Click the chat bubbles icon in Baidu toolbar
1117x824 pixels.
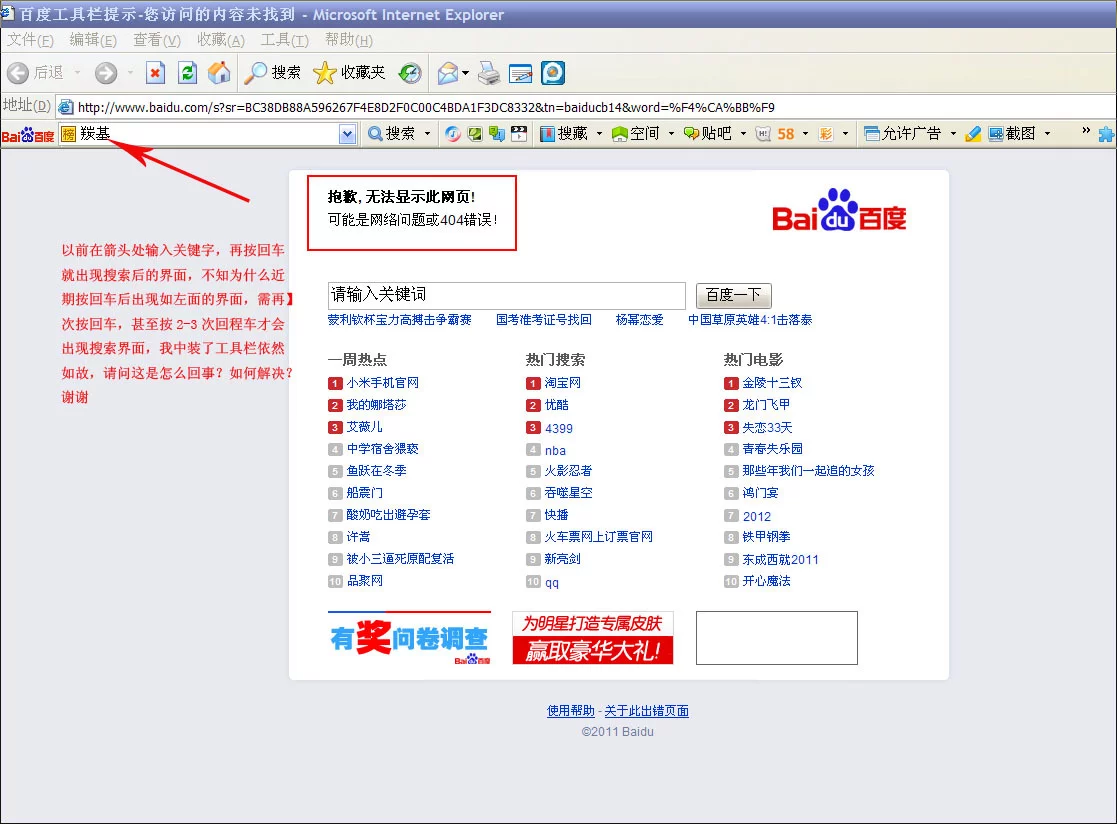[497, 133]
